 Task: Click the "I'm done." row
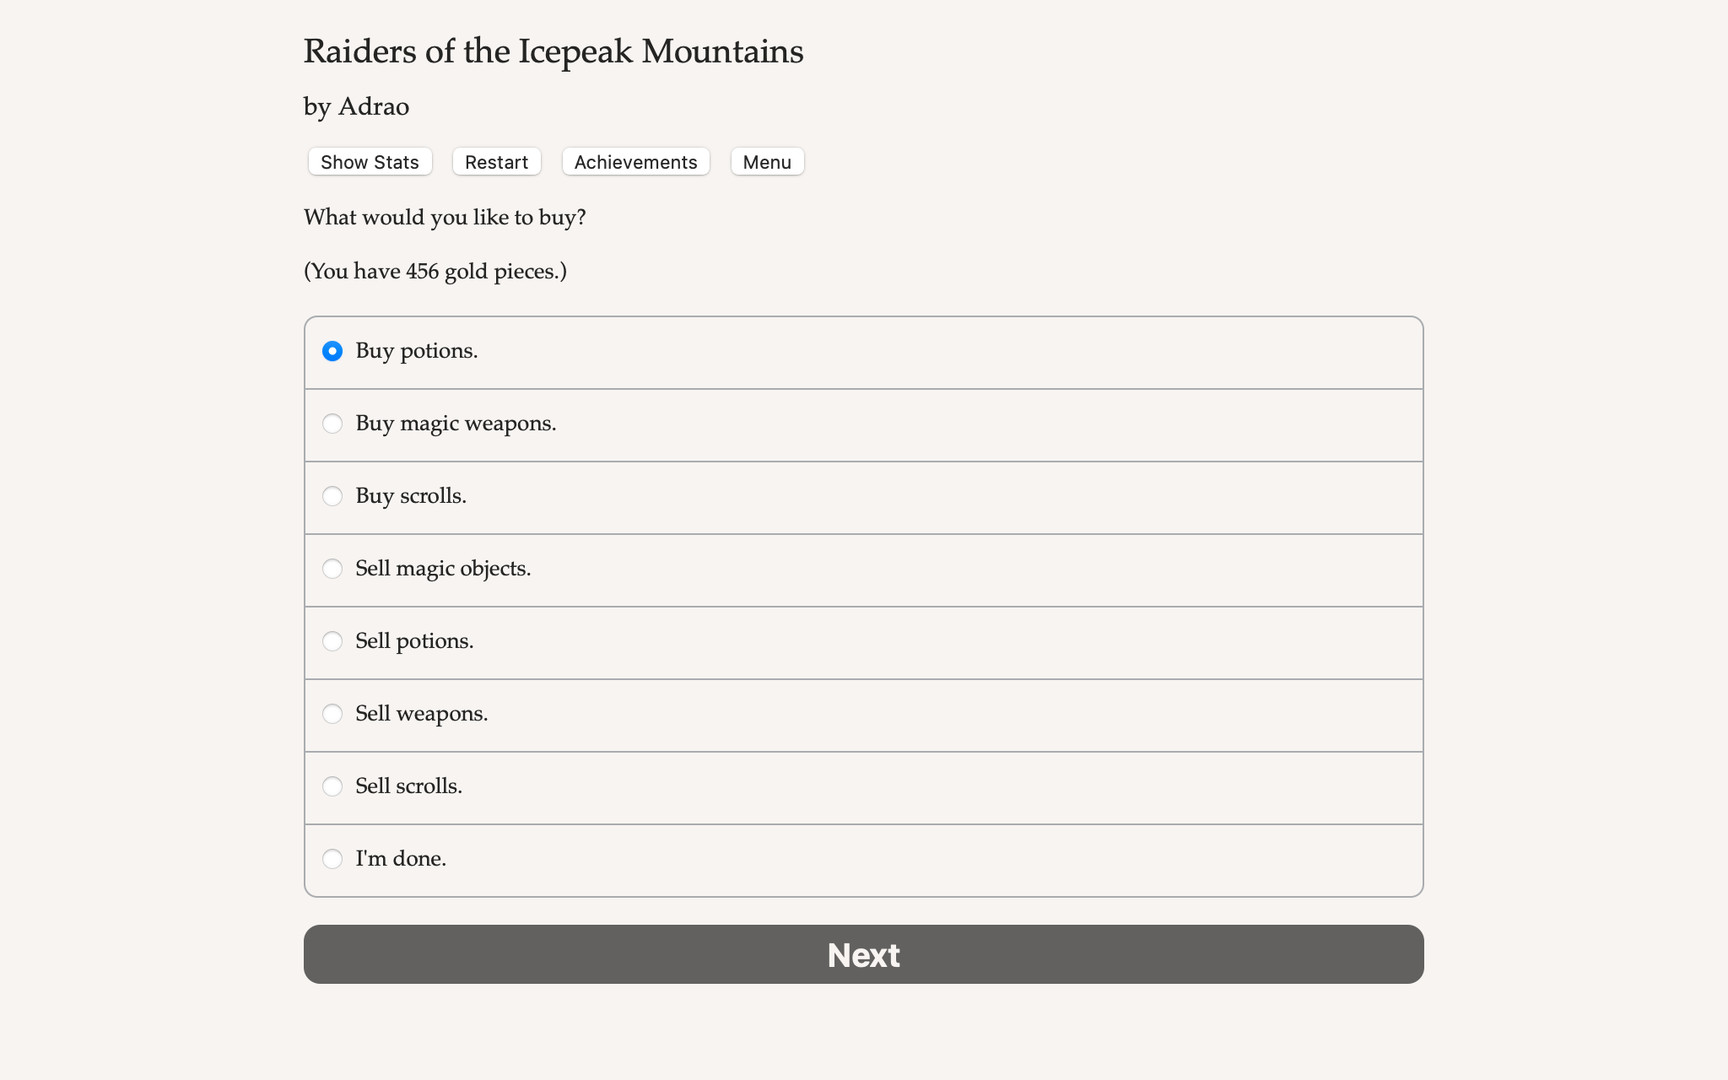click(401, 858)
